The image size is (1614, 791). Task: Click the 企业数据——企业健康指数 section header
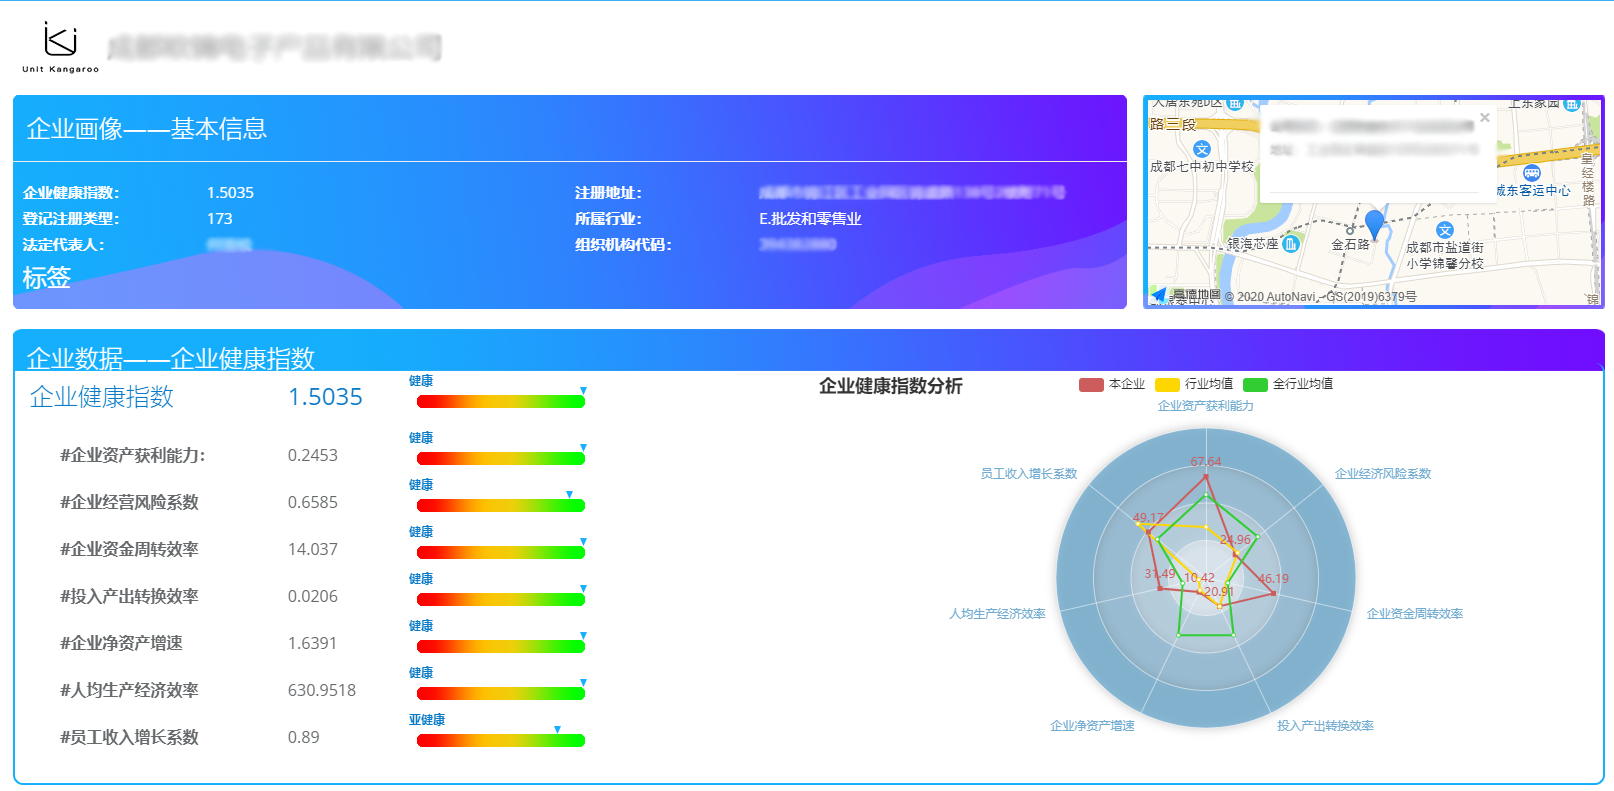(x=170, y=358)
